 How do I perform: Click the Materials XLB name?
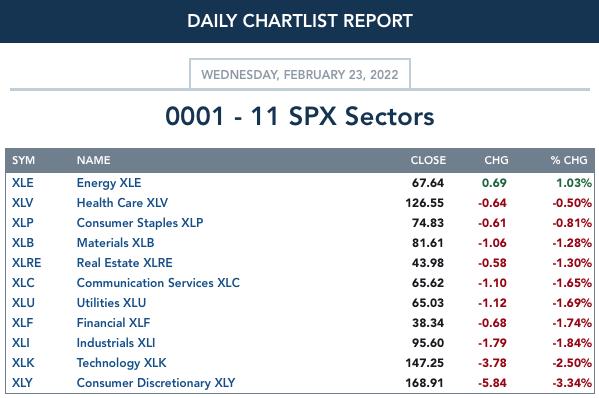pyautogui.click(x=115, y=243)
